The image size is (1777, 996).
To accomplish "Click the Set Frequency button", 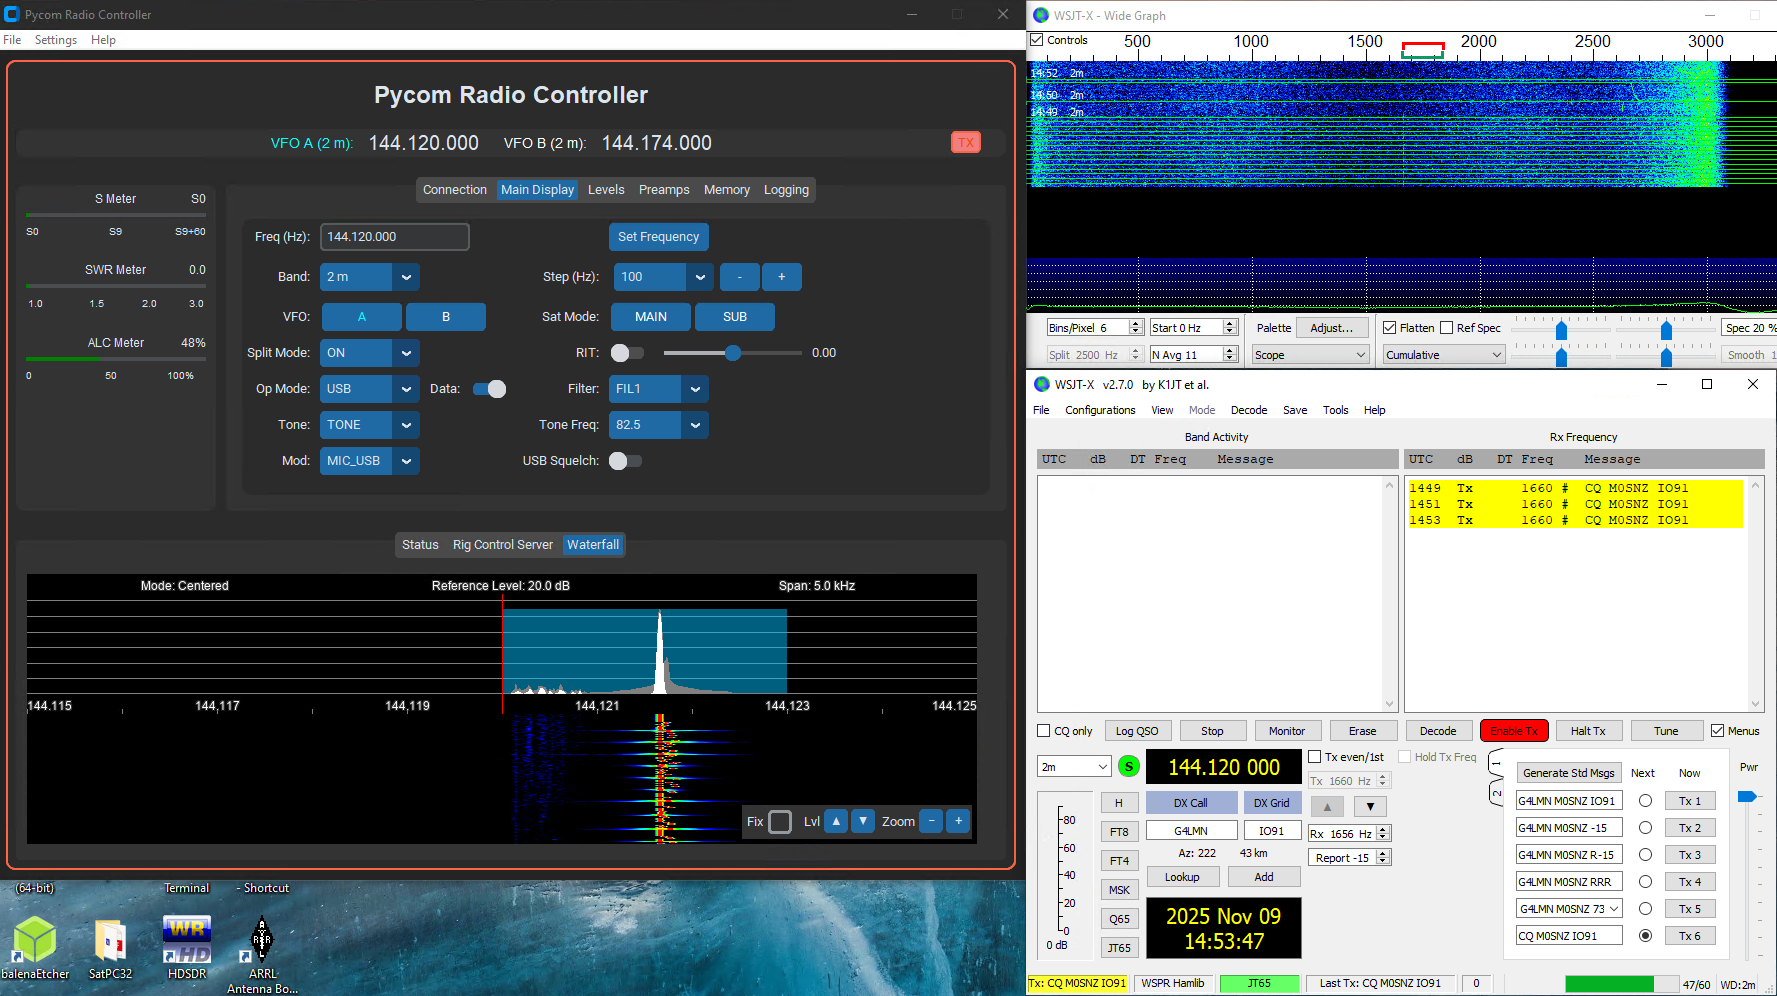I will pos(658,237).
